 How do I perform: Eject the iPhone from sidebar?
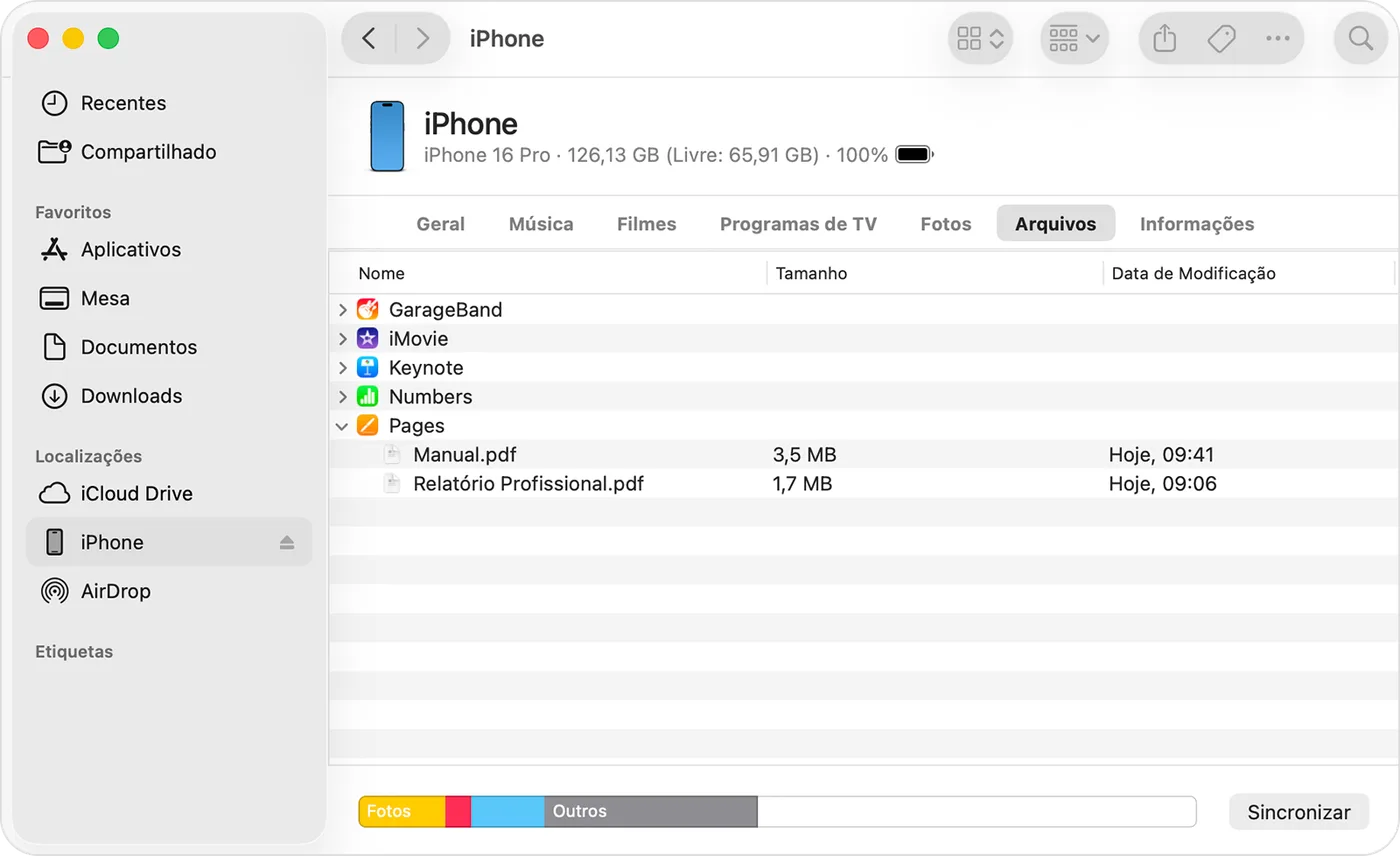(x=287, y=542)
